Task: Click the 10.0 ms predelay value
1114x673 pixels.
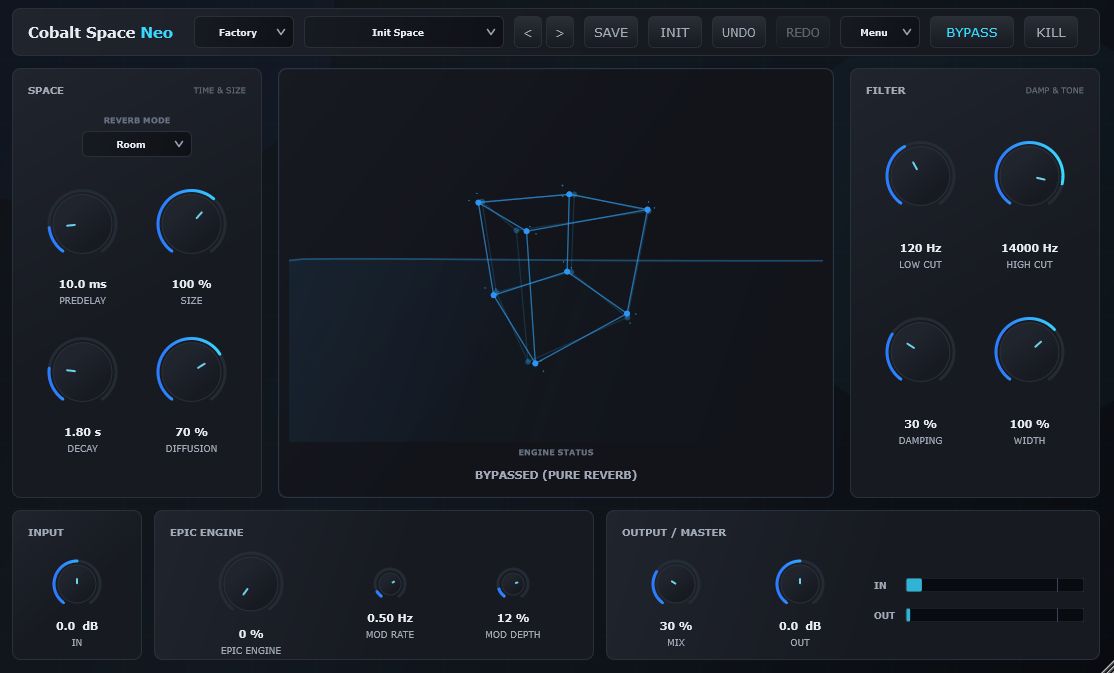Action: 82,284
